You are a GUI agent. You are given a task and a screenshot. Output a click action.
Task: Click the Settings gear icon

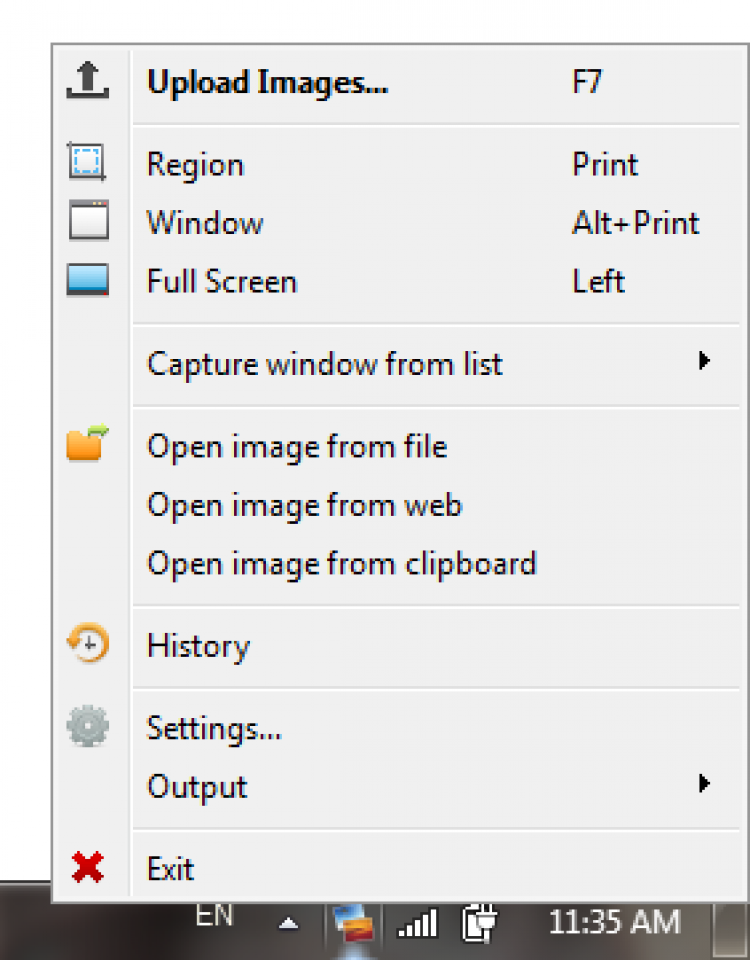point(88,726)
